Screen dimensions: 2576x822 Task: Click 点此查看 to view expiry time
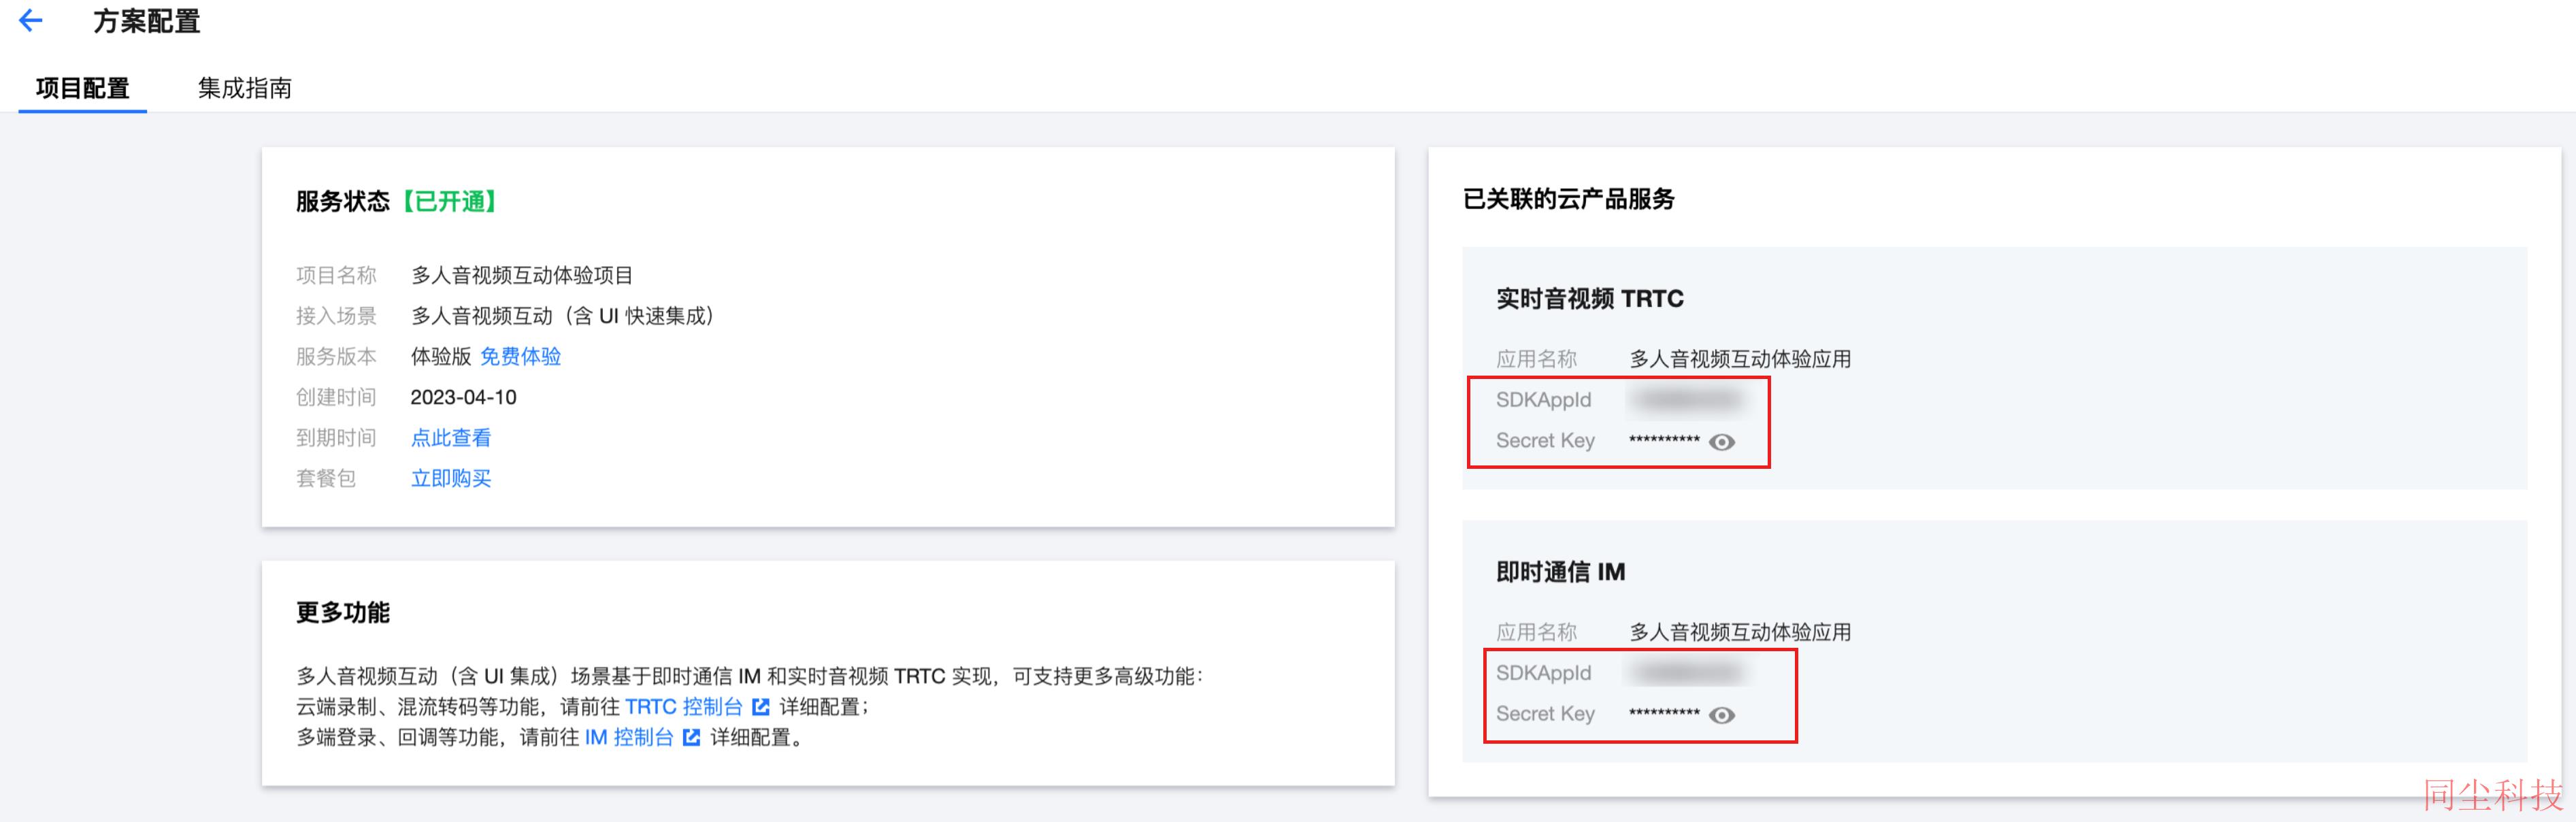tap(451, 437)
